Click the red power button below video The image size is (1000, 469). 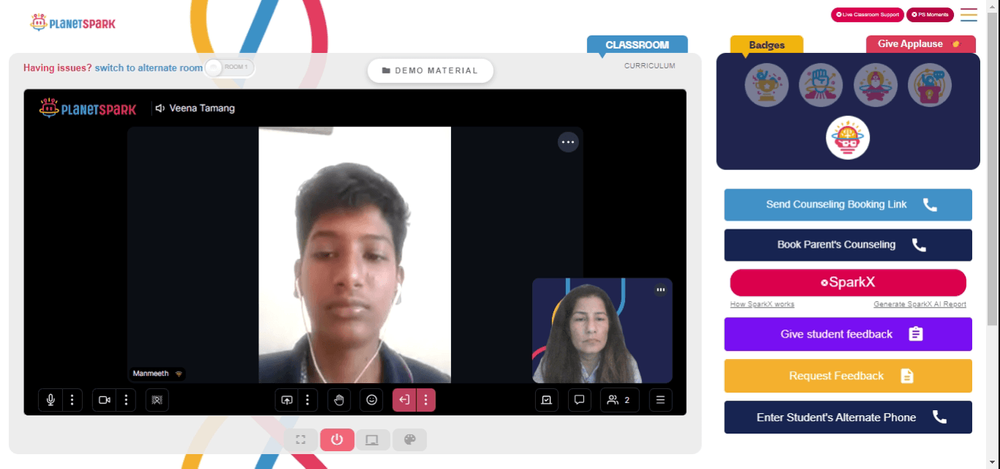pos(337,440)
